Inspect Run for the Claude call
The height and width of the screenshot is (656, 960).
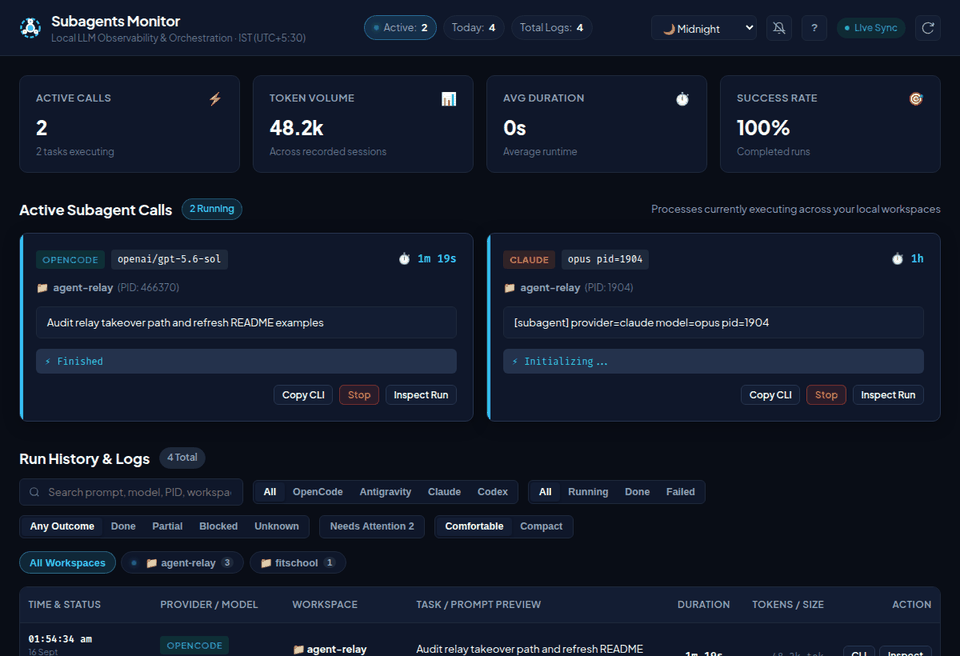888,395
